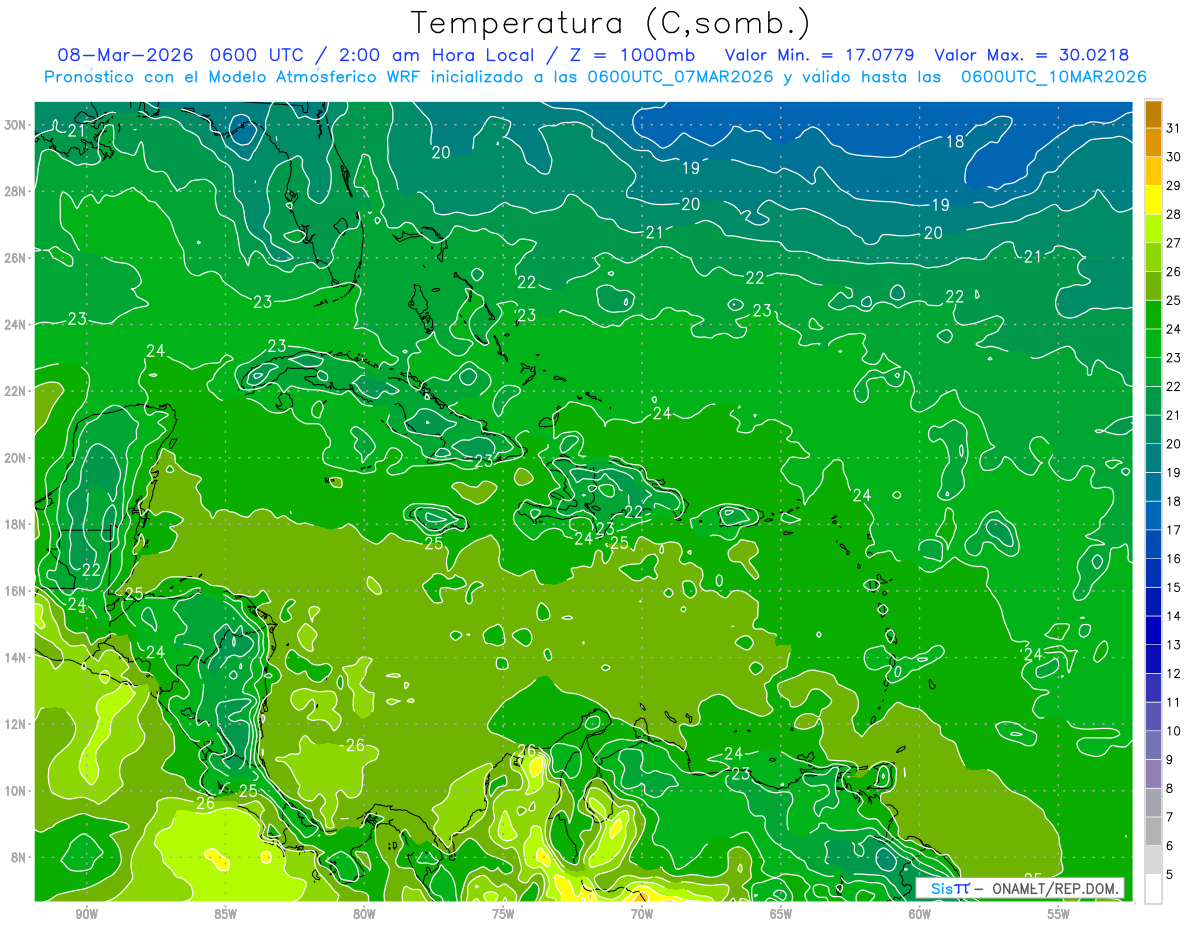
Task: Click legend scale number 6
Action: [1170, 847]
